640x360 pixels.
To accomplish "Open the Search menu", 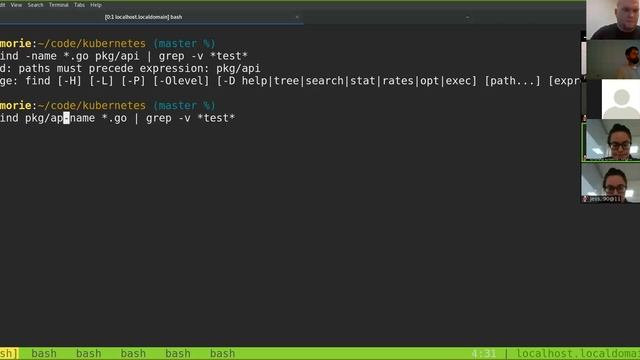I will [36, 5].
